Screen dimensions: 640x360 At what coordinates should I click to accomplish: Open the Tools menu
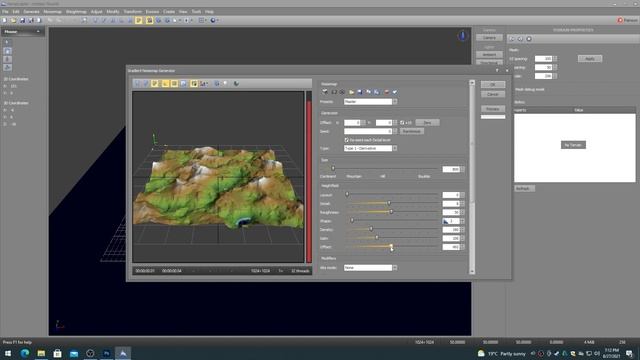tap(196, 12)
